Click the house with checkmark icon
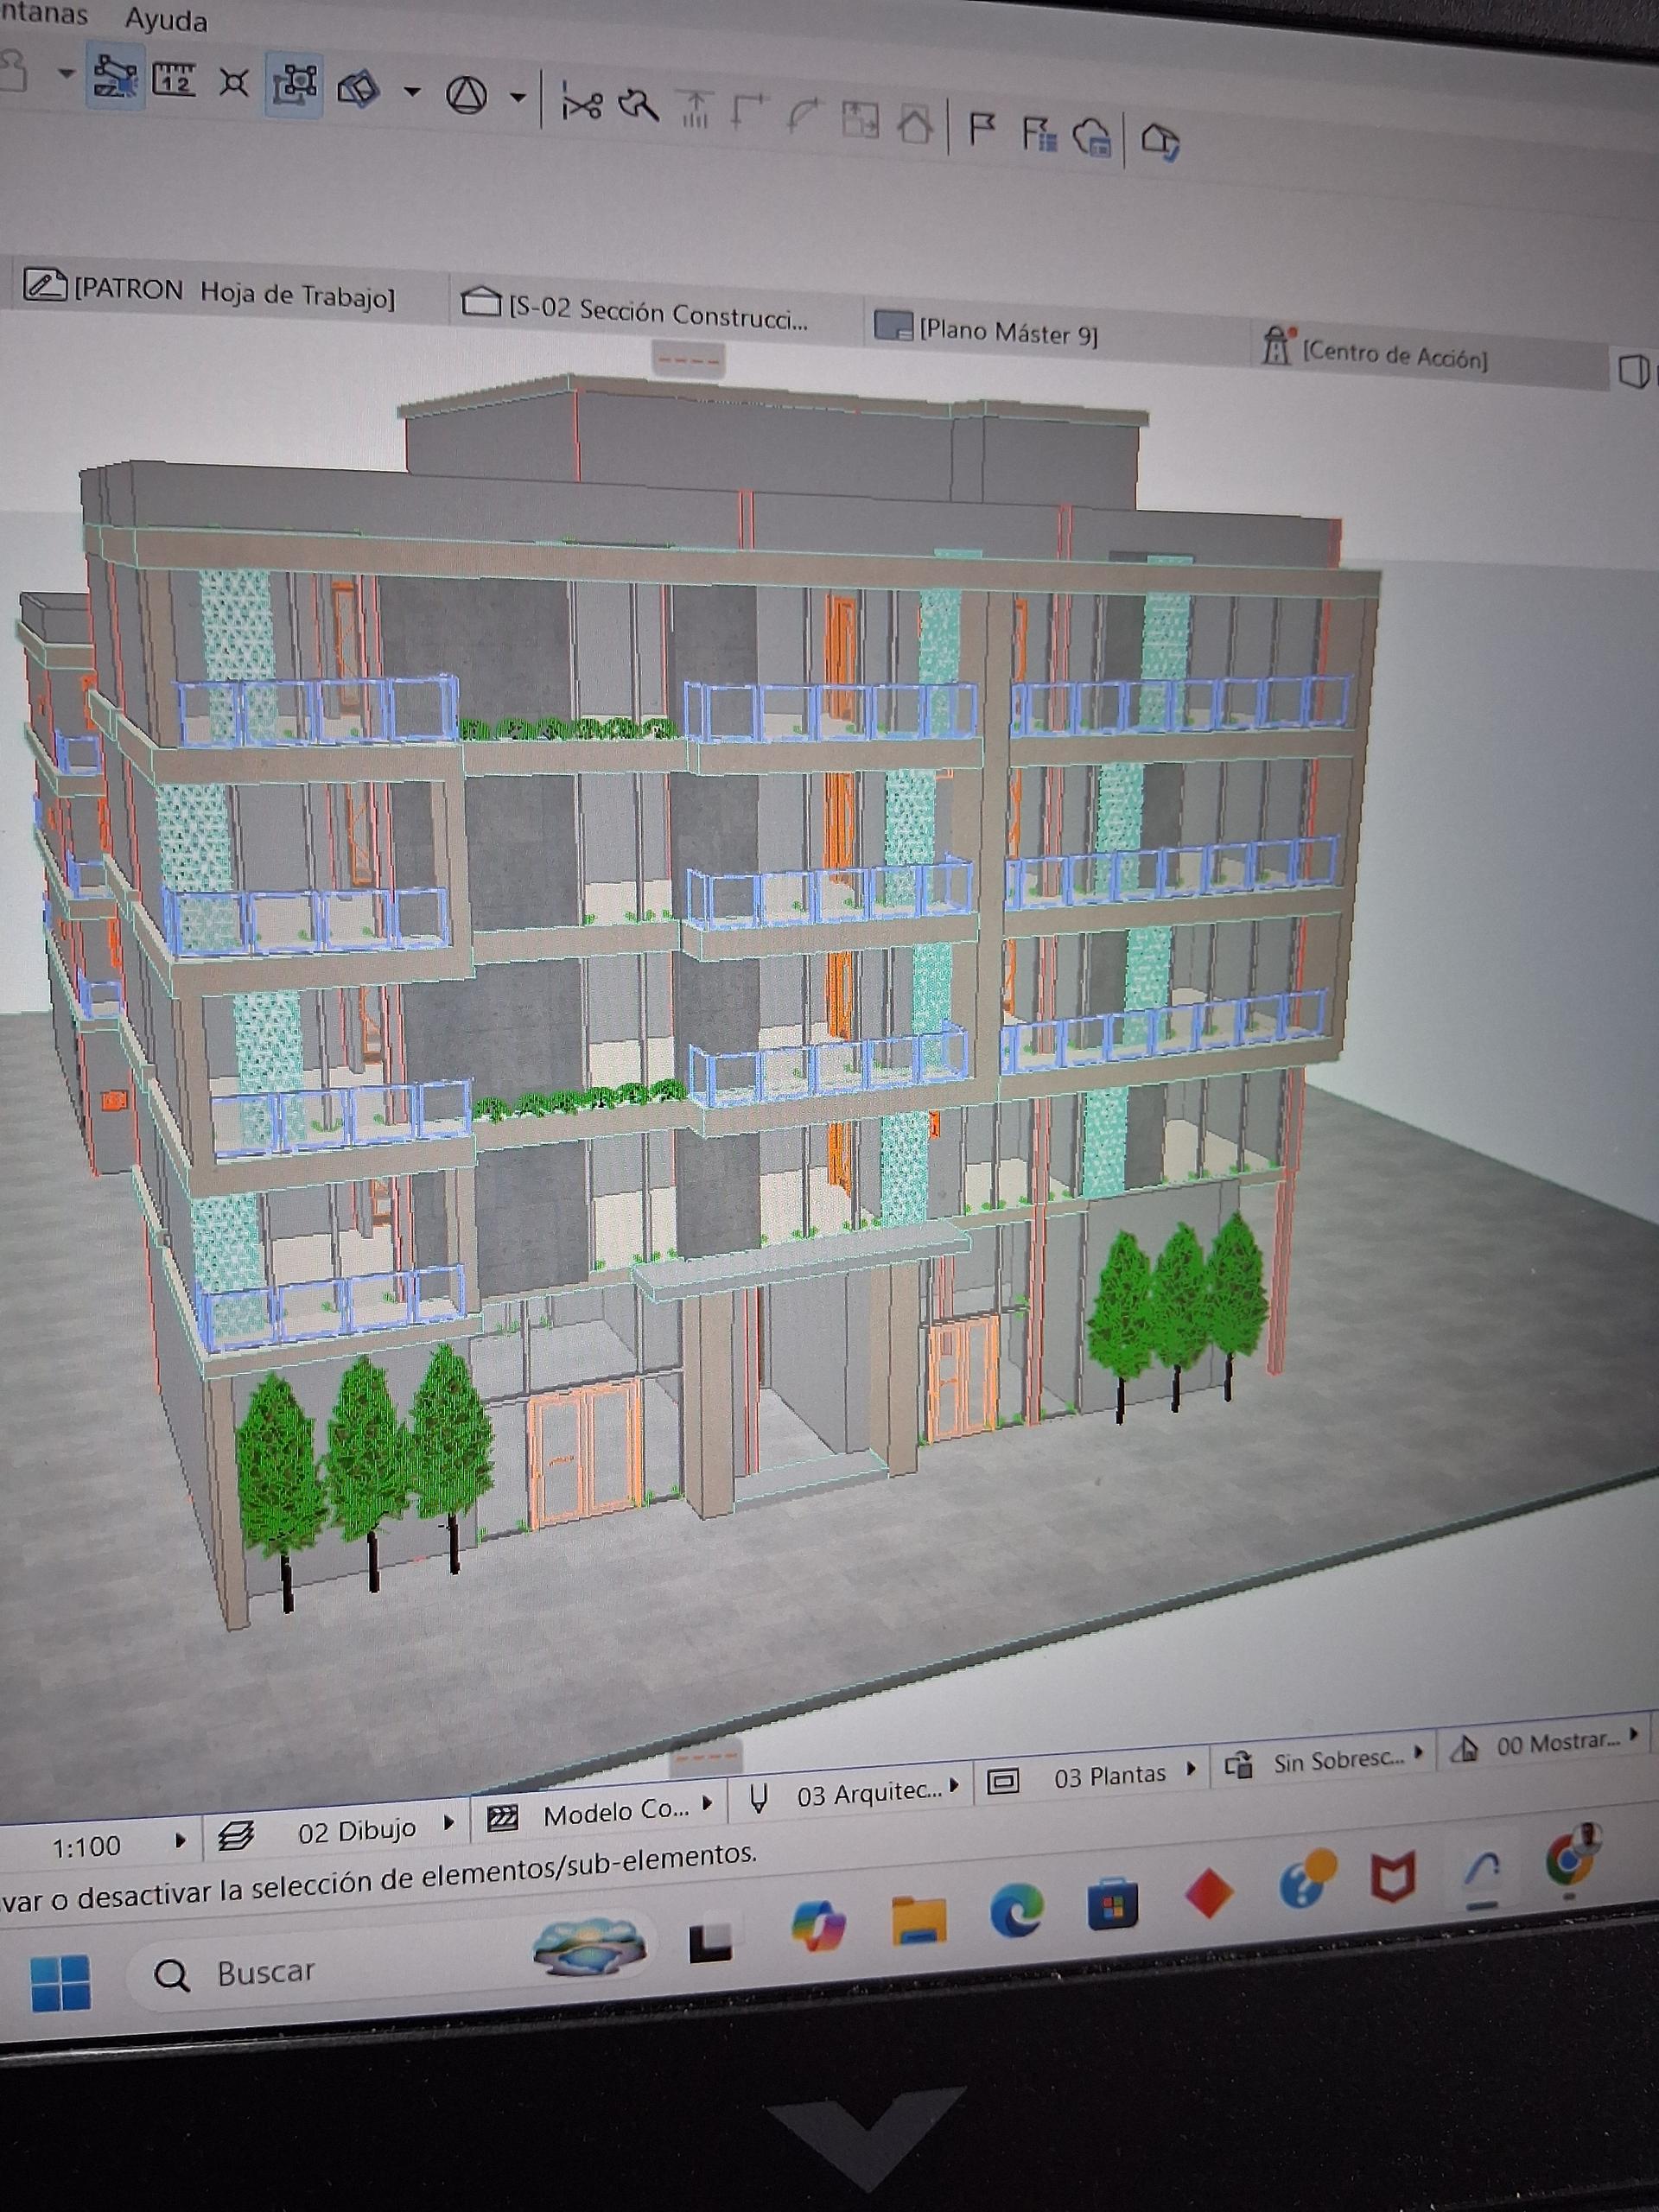This screenshot has width=1659, height=2212. pos(1160,140)
